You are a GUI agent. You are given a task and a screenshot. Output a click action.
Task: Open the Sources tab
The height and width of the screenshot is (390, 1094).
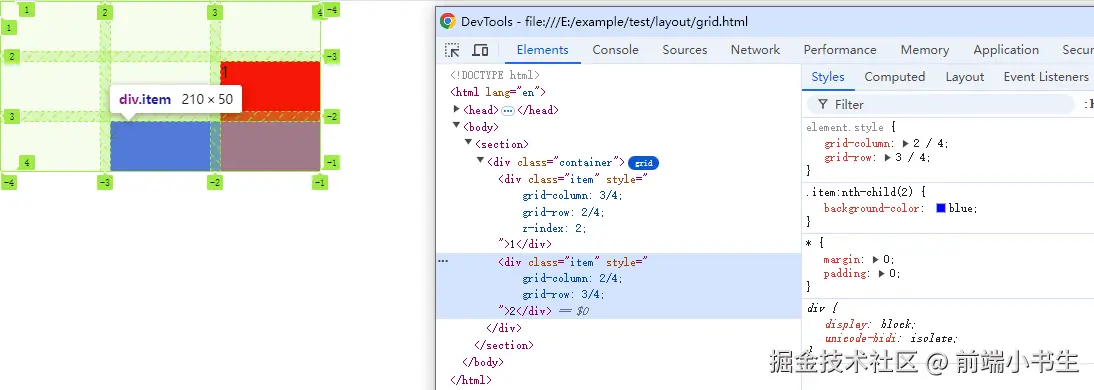pos(684,50)
